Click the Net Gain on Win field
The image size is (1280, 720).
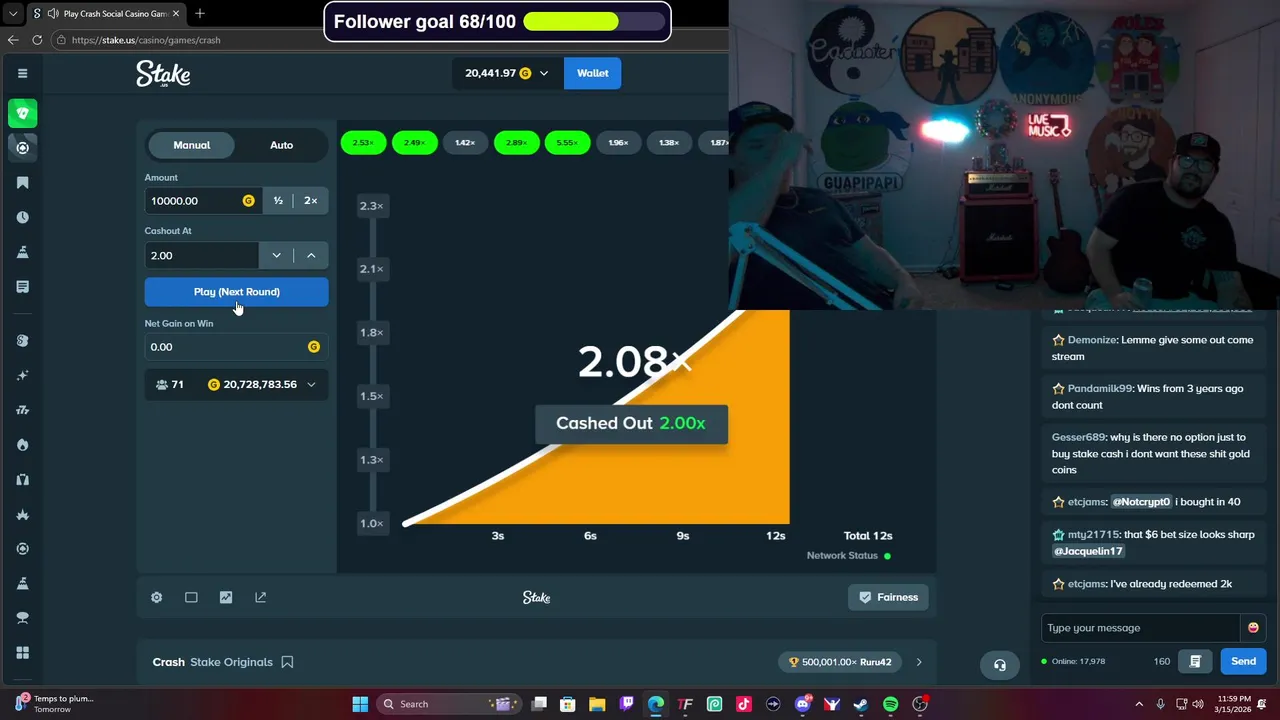coord(236,347)
